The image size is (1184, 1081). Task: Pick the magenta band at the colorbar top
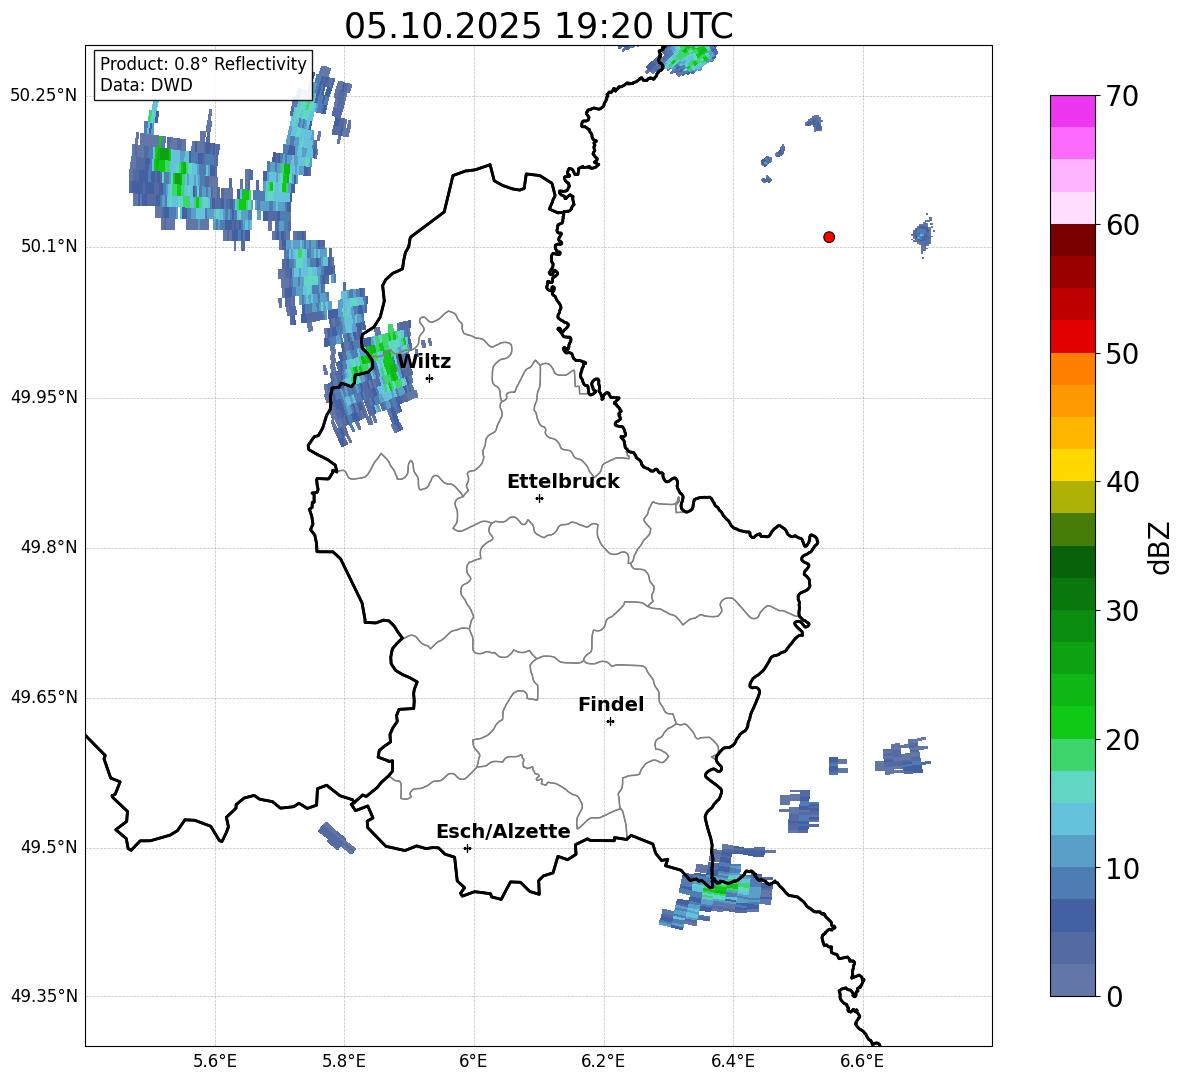tap(1073, 111)
